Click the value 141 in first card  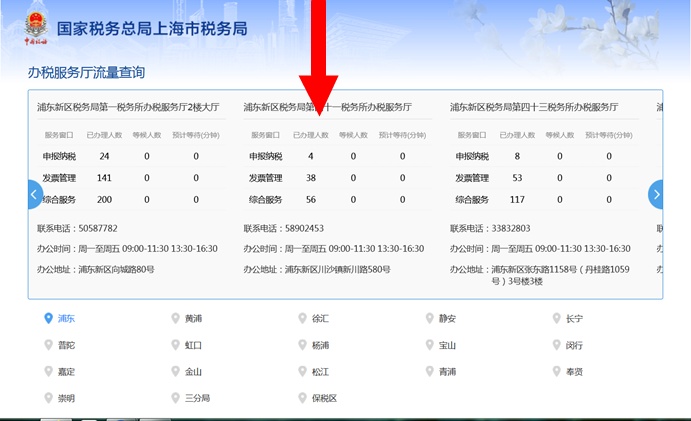(x=104, y=178)
